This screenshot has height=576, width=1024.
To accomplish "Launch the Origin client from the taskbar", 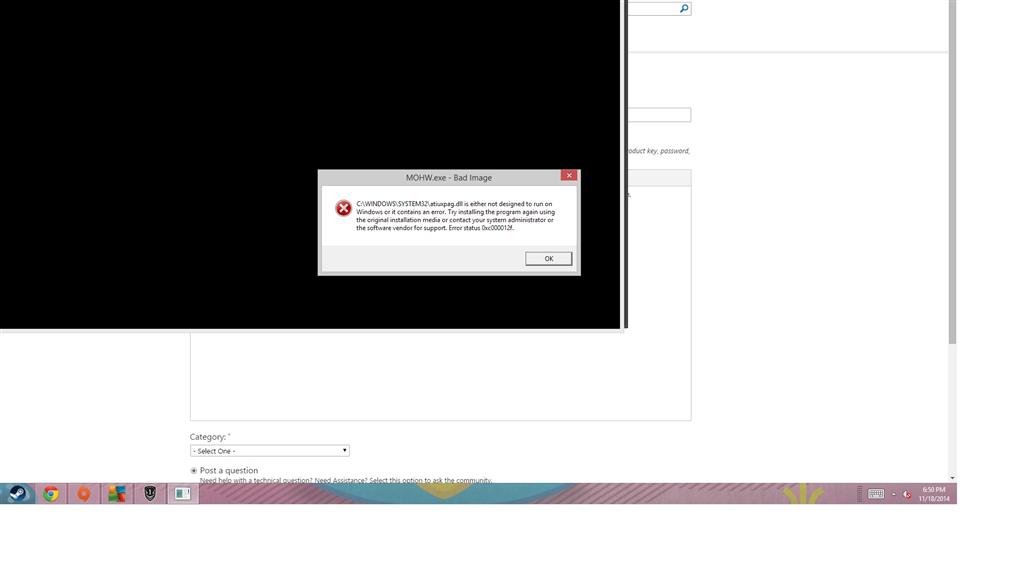I will point(84,493).
